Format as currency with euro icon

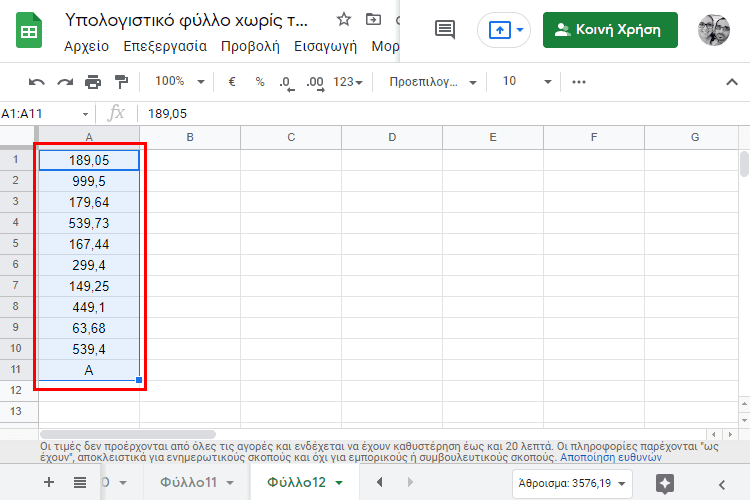[232, 82]
